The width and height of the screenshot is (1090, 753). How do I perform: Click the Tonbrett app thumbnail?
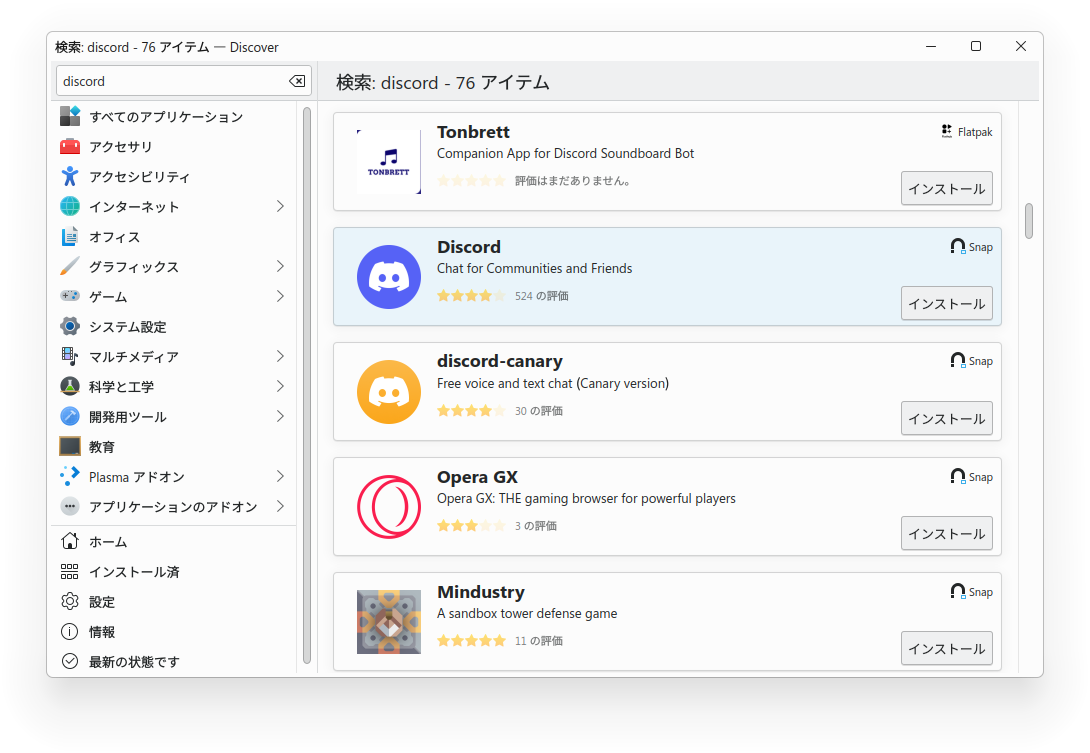[x=389, y=162]
